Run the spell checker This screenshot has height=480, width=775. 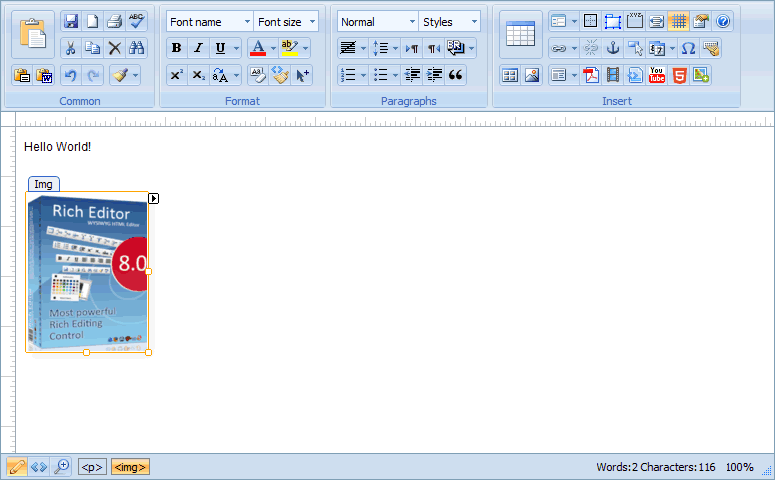tap(137, 21)
